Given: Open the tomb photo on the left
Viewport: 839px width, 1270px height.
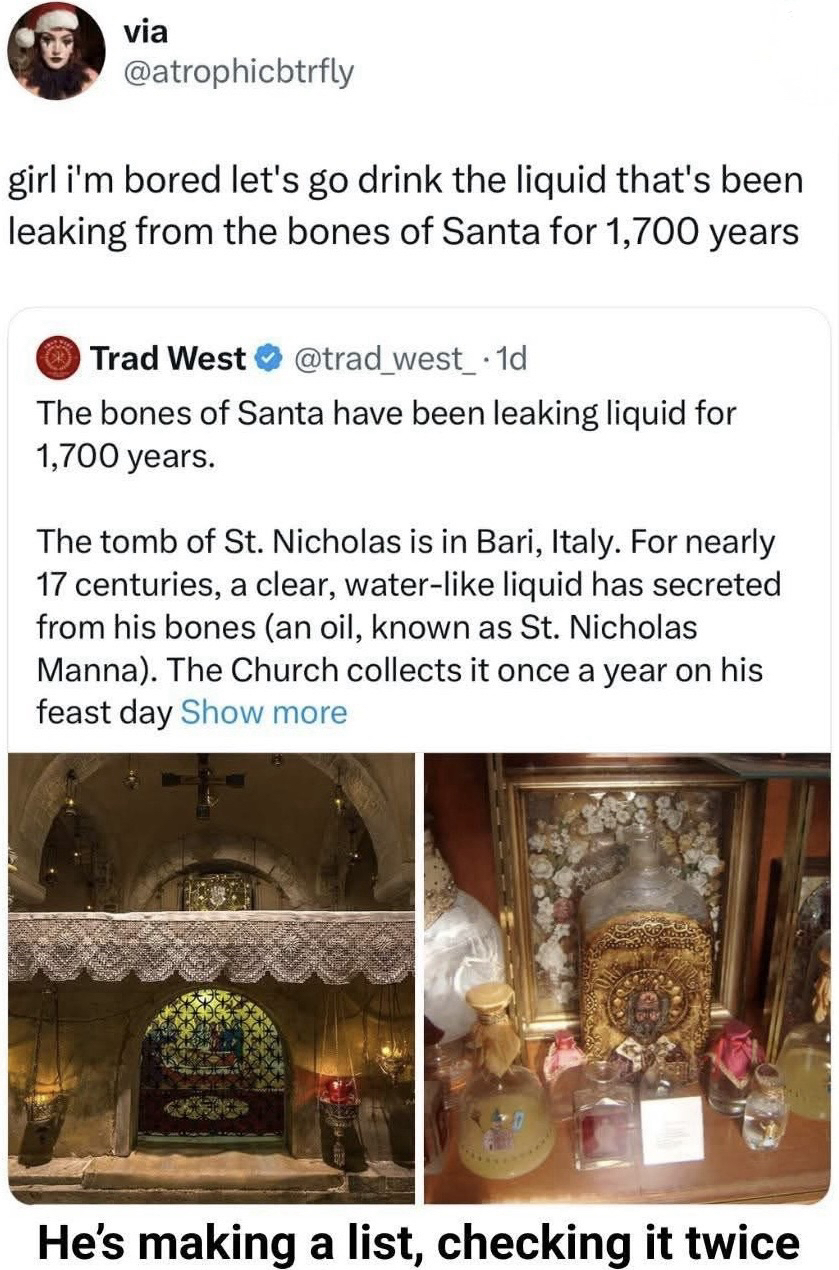Looking at the screenshot, I should pos(211,978).
